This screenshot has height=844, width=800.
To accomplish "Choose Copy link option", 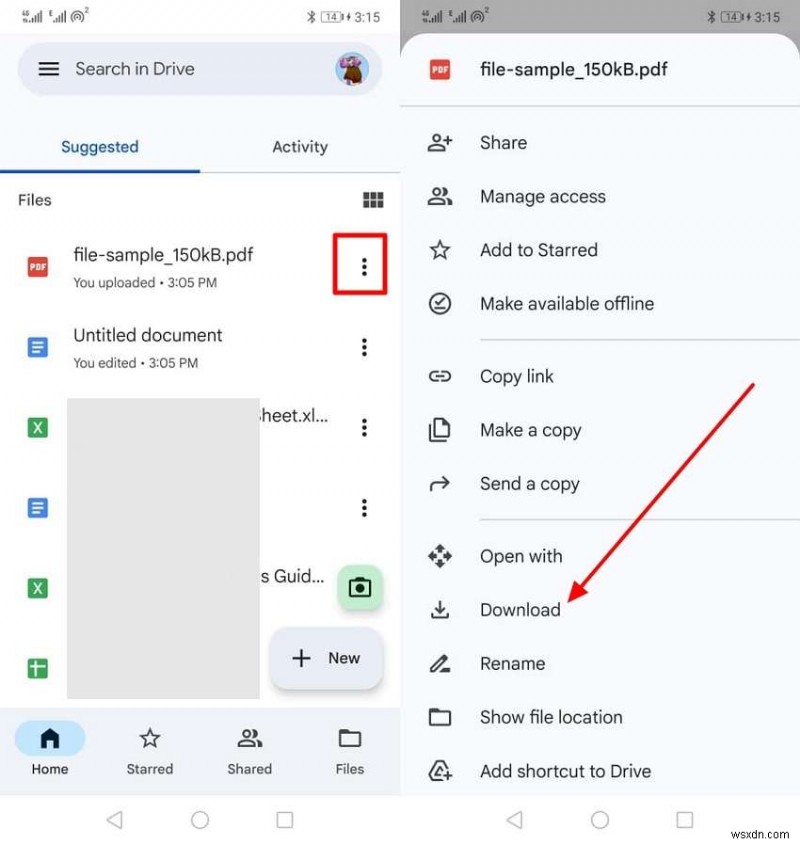I will click(x=600, y=376).
